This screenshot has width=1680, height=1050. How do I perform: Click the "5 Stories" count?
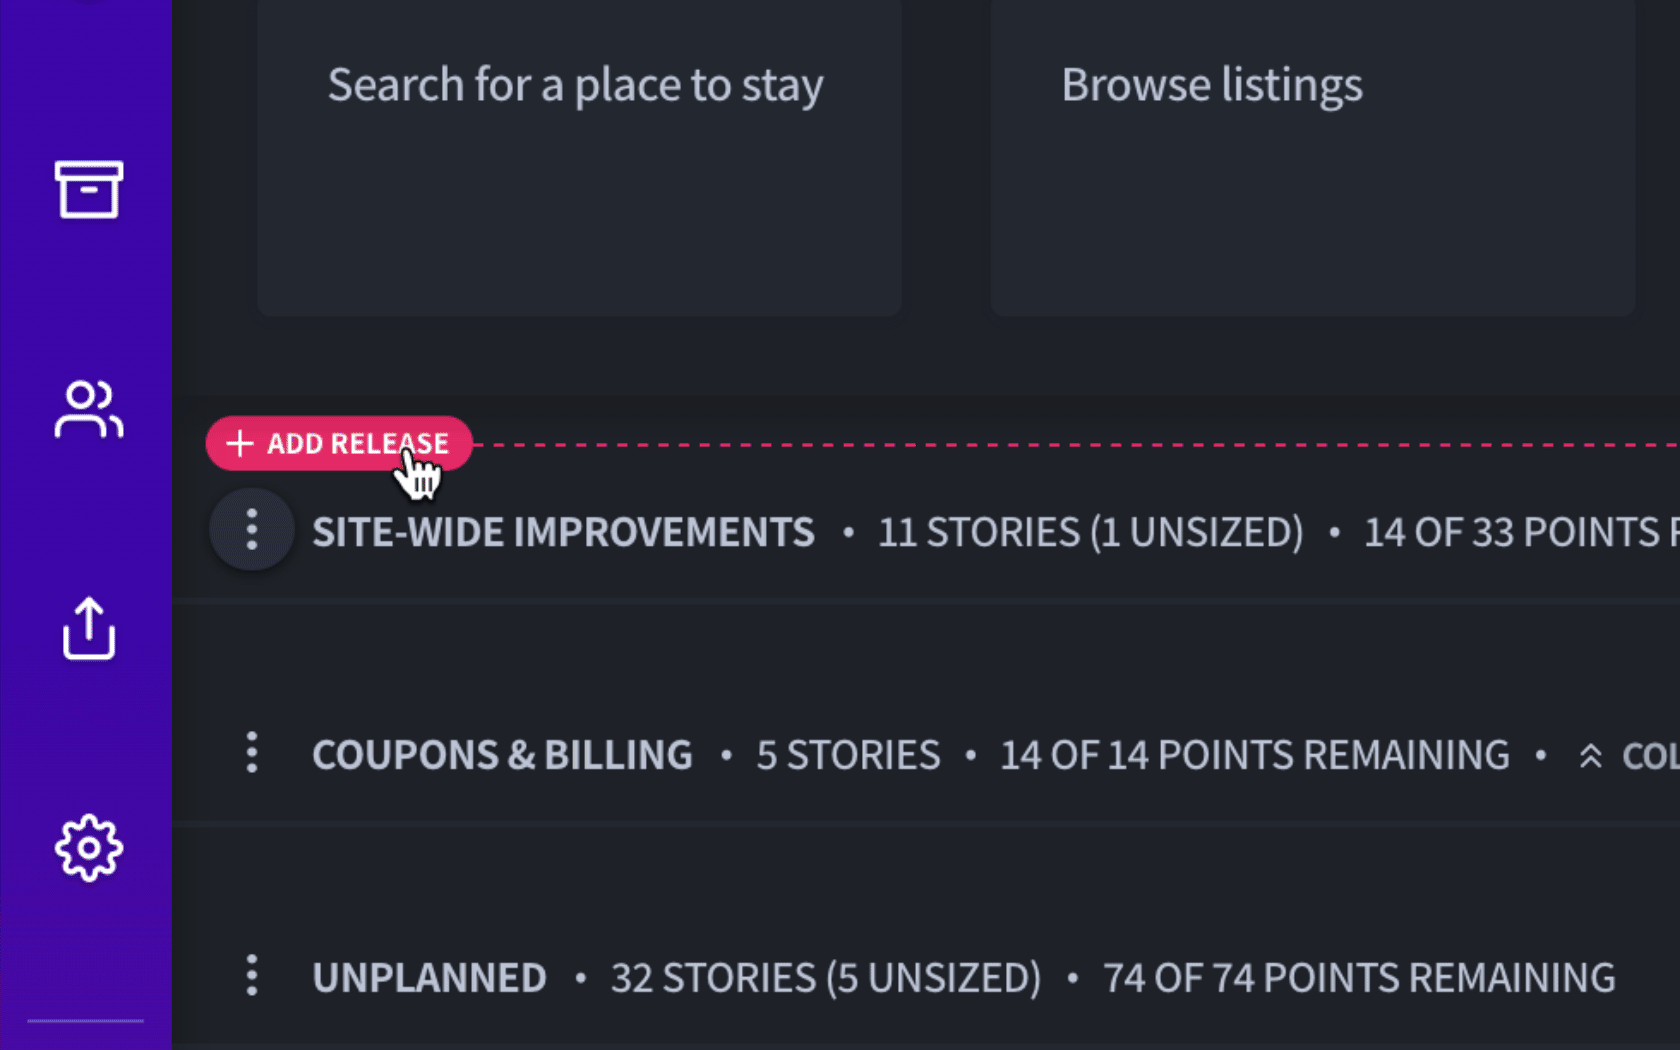(x=848, y=755)
